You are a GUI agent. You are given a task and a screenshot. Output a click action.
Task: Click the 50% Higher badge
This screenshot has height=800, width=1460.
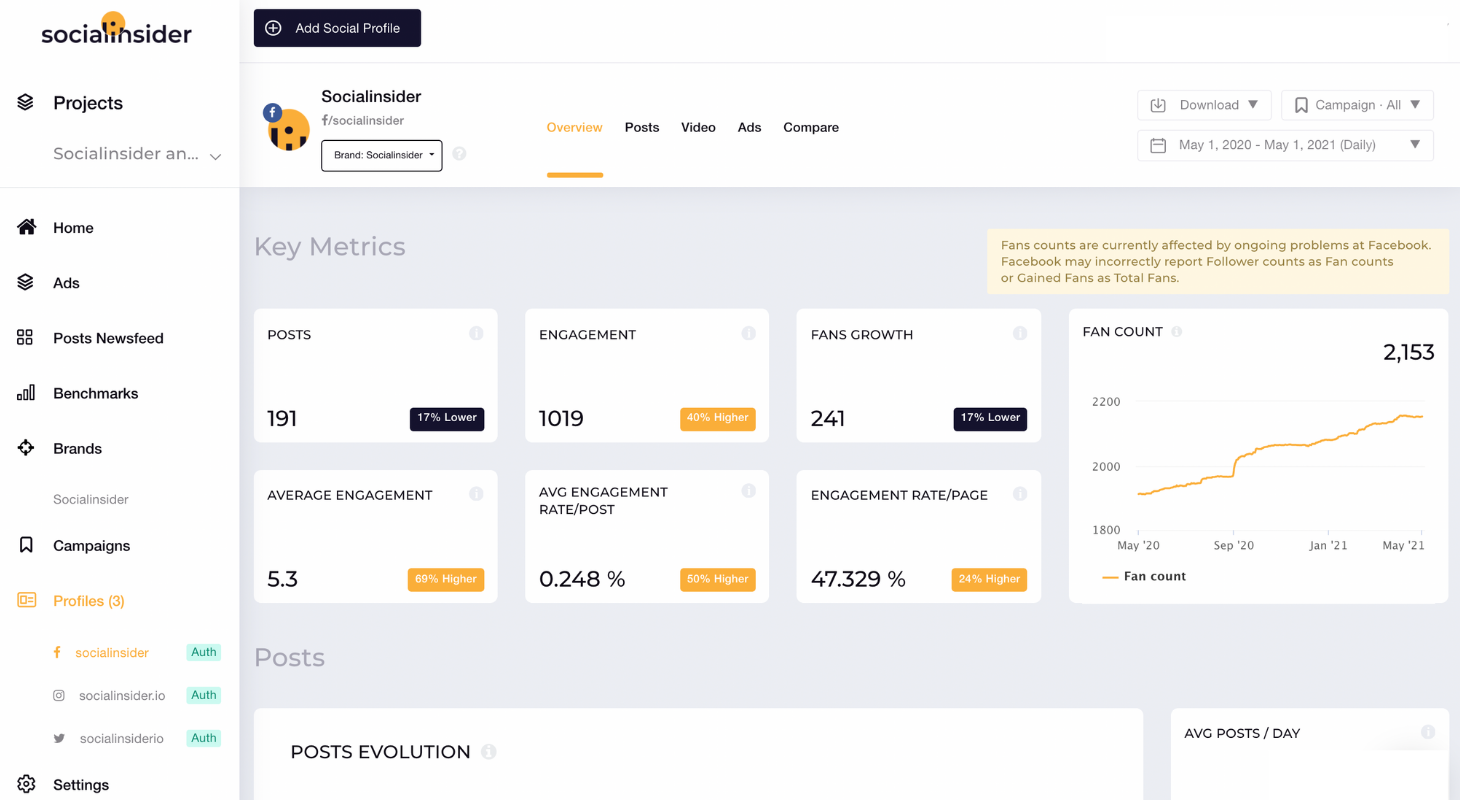tap(718, 579)
